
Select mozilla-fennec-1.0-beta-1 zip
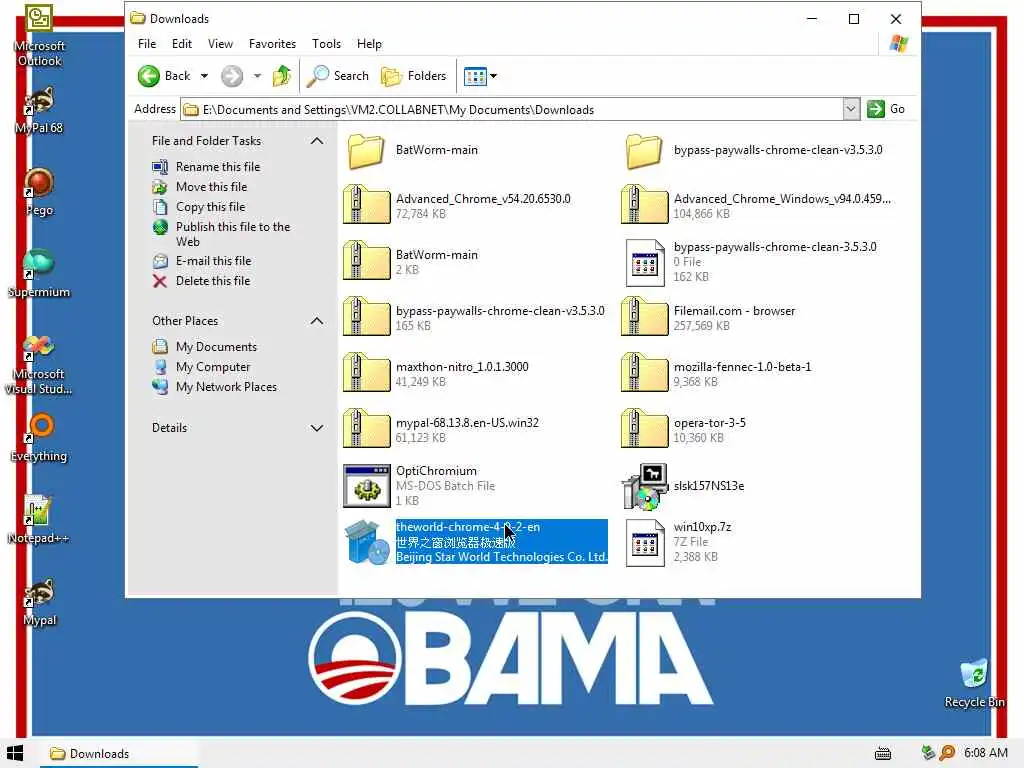point(716,373)
